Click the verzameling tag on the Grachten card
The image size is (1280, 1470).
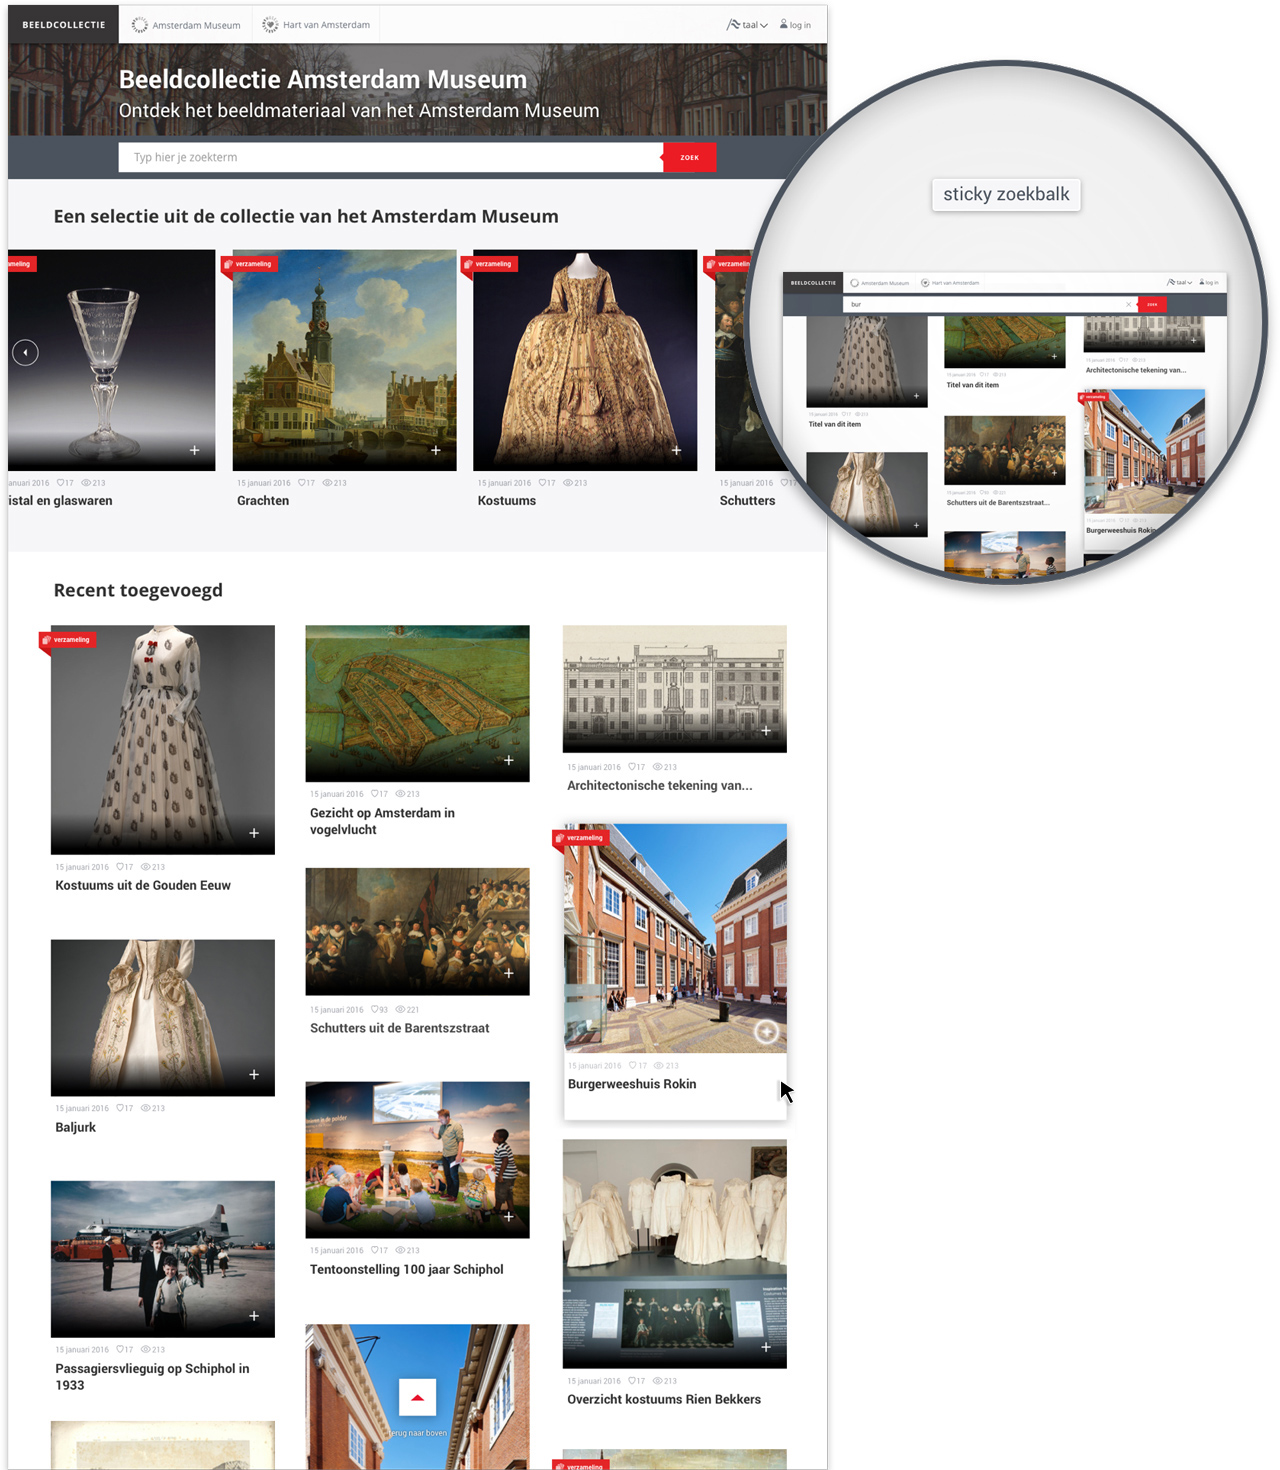coord(248,264)
